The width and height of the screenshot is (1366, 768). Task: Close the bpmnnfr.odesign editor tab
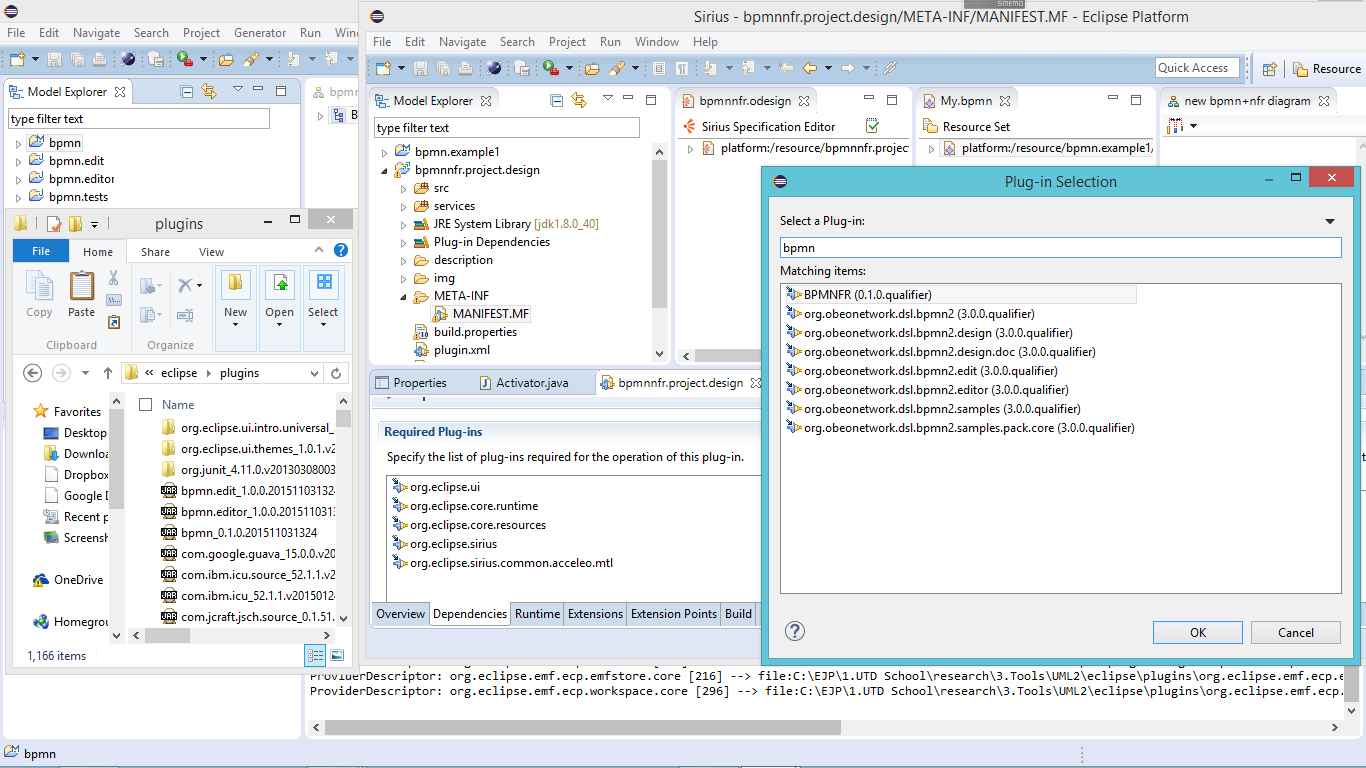[x=804, y=101]
